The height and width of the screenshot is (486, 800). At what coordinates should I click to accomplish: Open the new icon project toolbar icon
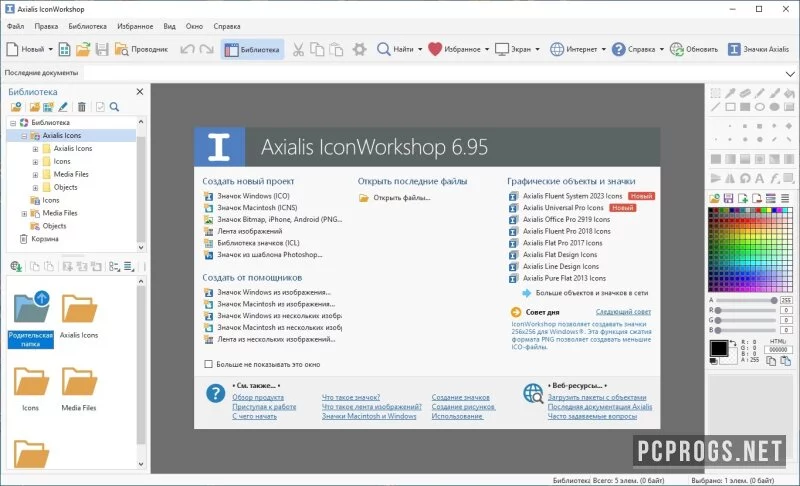64,49
